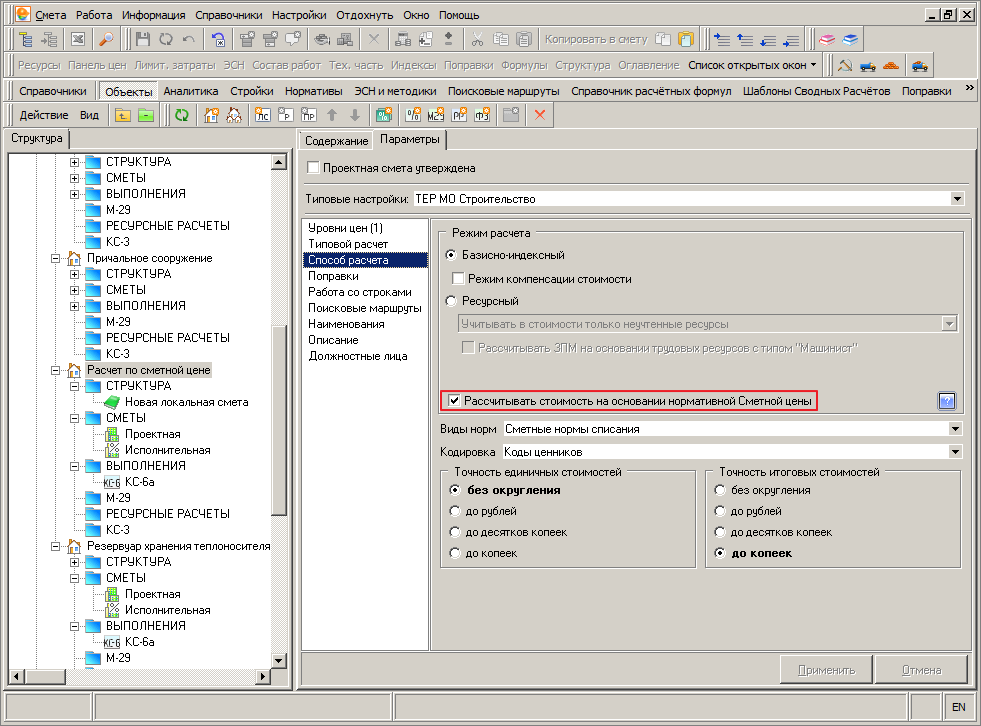Image resolution: width=981 pixels, height=726 pixels.
Task: Open the 'Типовые настройки' dropdown
Action: click(x=957, y=199)
